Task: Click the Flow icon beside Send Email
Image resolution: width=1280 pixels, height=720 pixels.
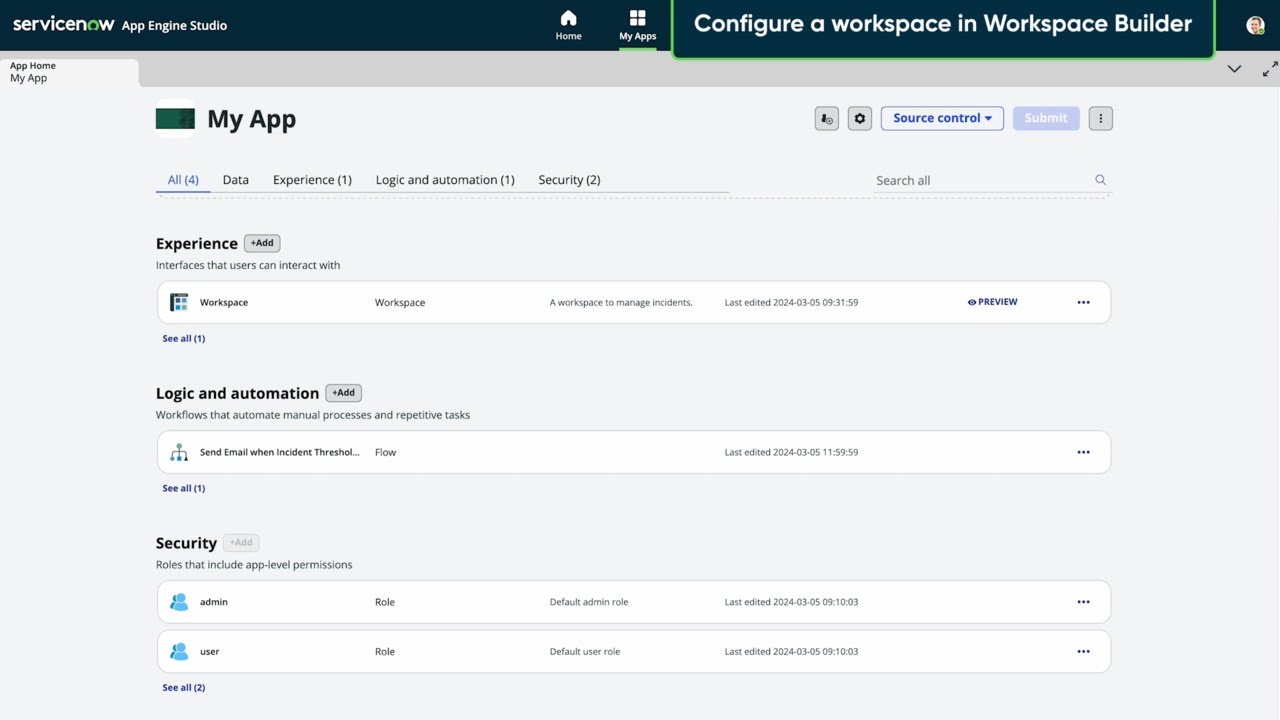Action: [x=179, y=451]
